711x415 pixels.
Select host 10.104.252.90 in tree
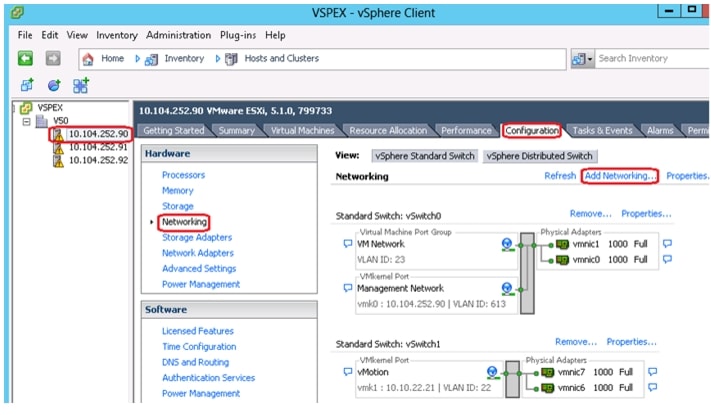pos(98,134)
